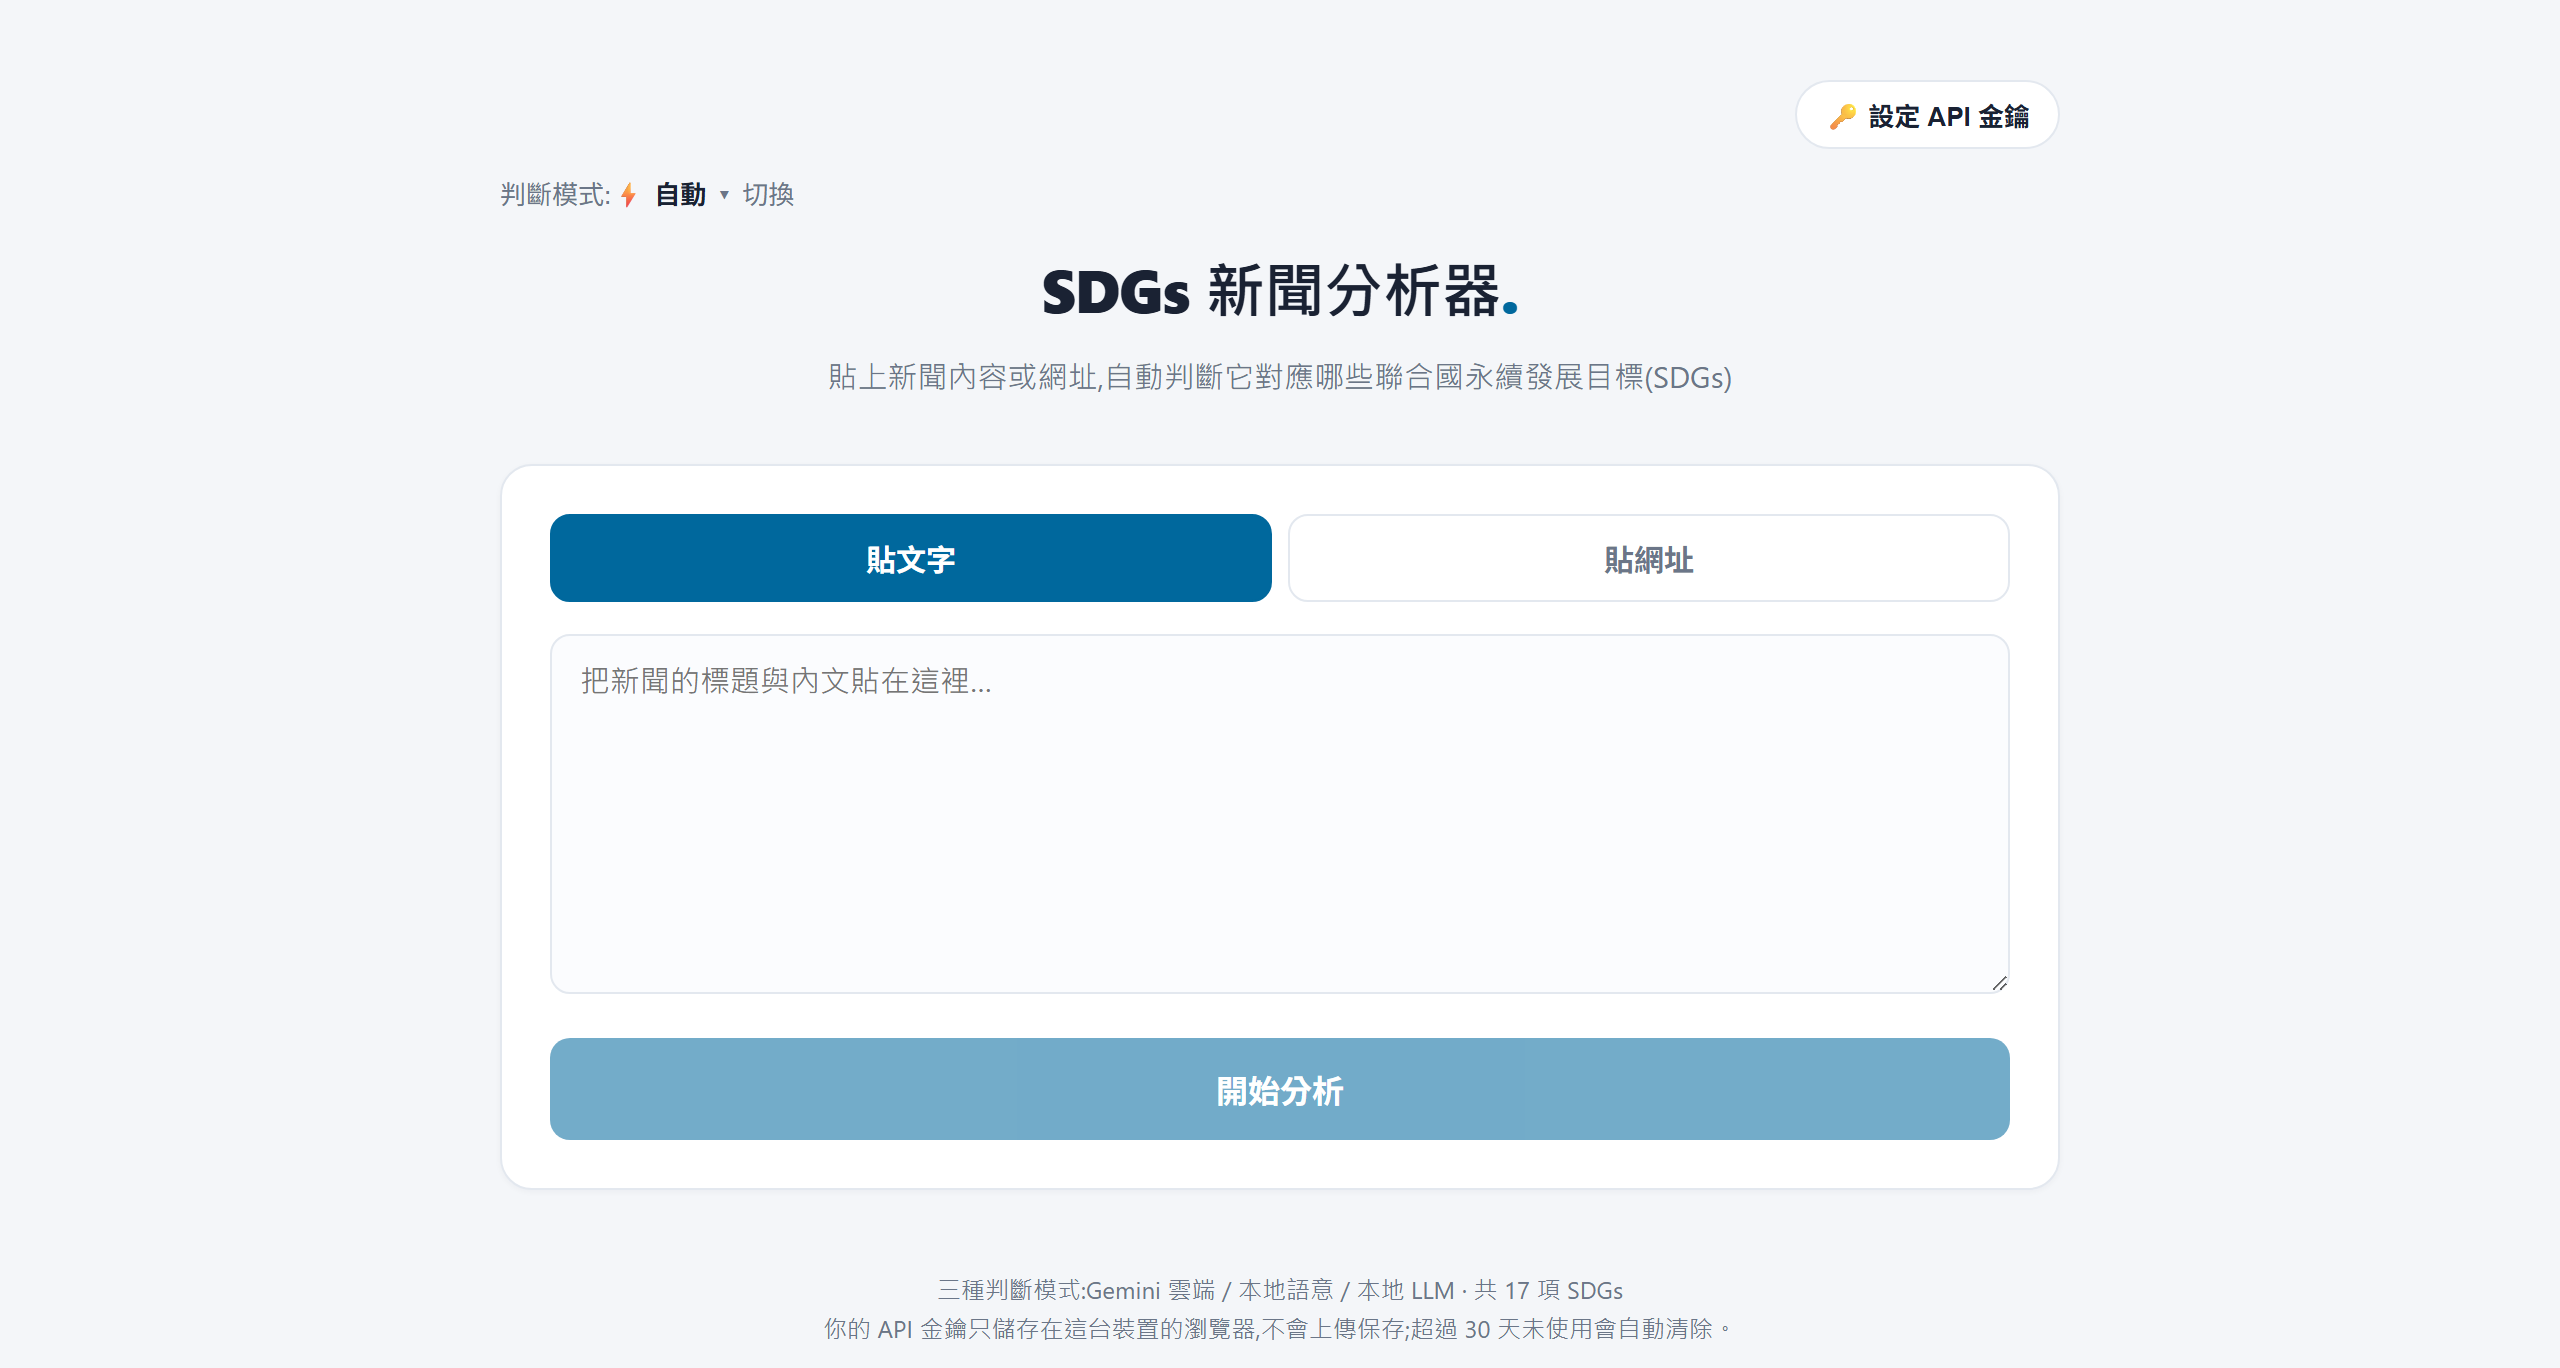Image resolution: width=2560 pixels, height=1368 pixels.
Task: Click the 開始分析 button
Action: [x=1279, y=1089]
